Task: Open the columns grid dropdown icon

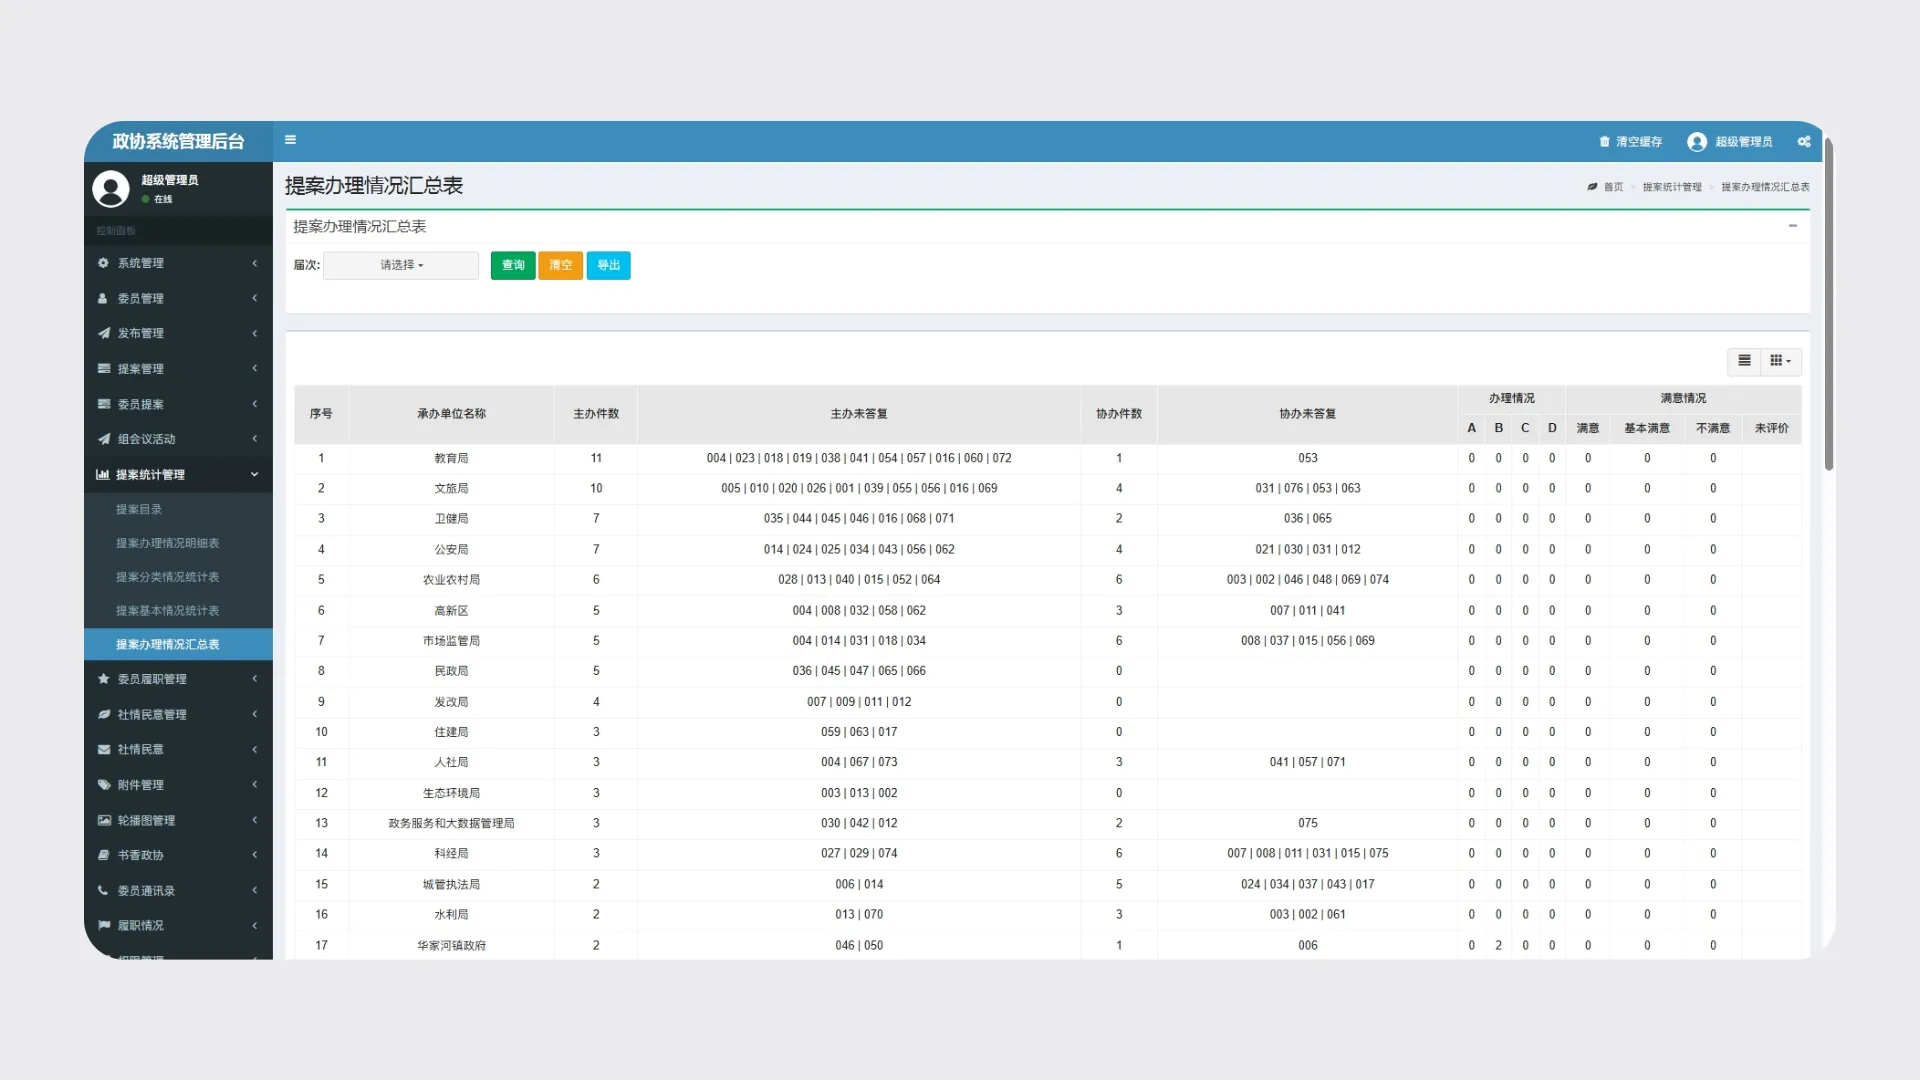Action: click(1780, 361)
